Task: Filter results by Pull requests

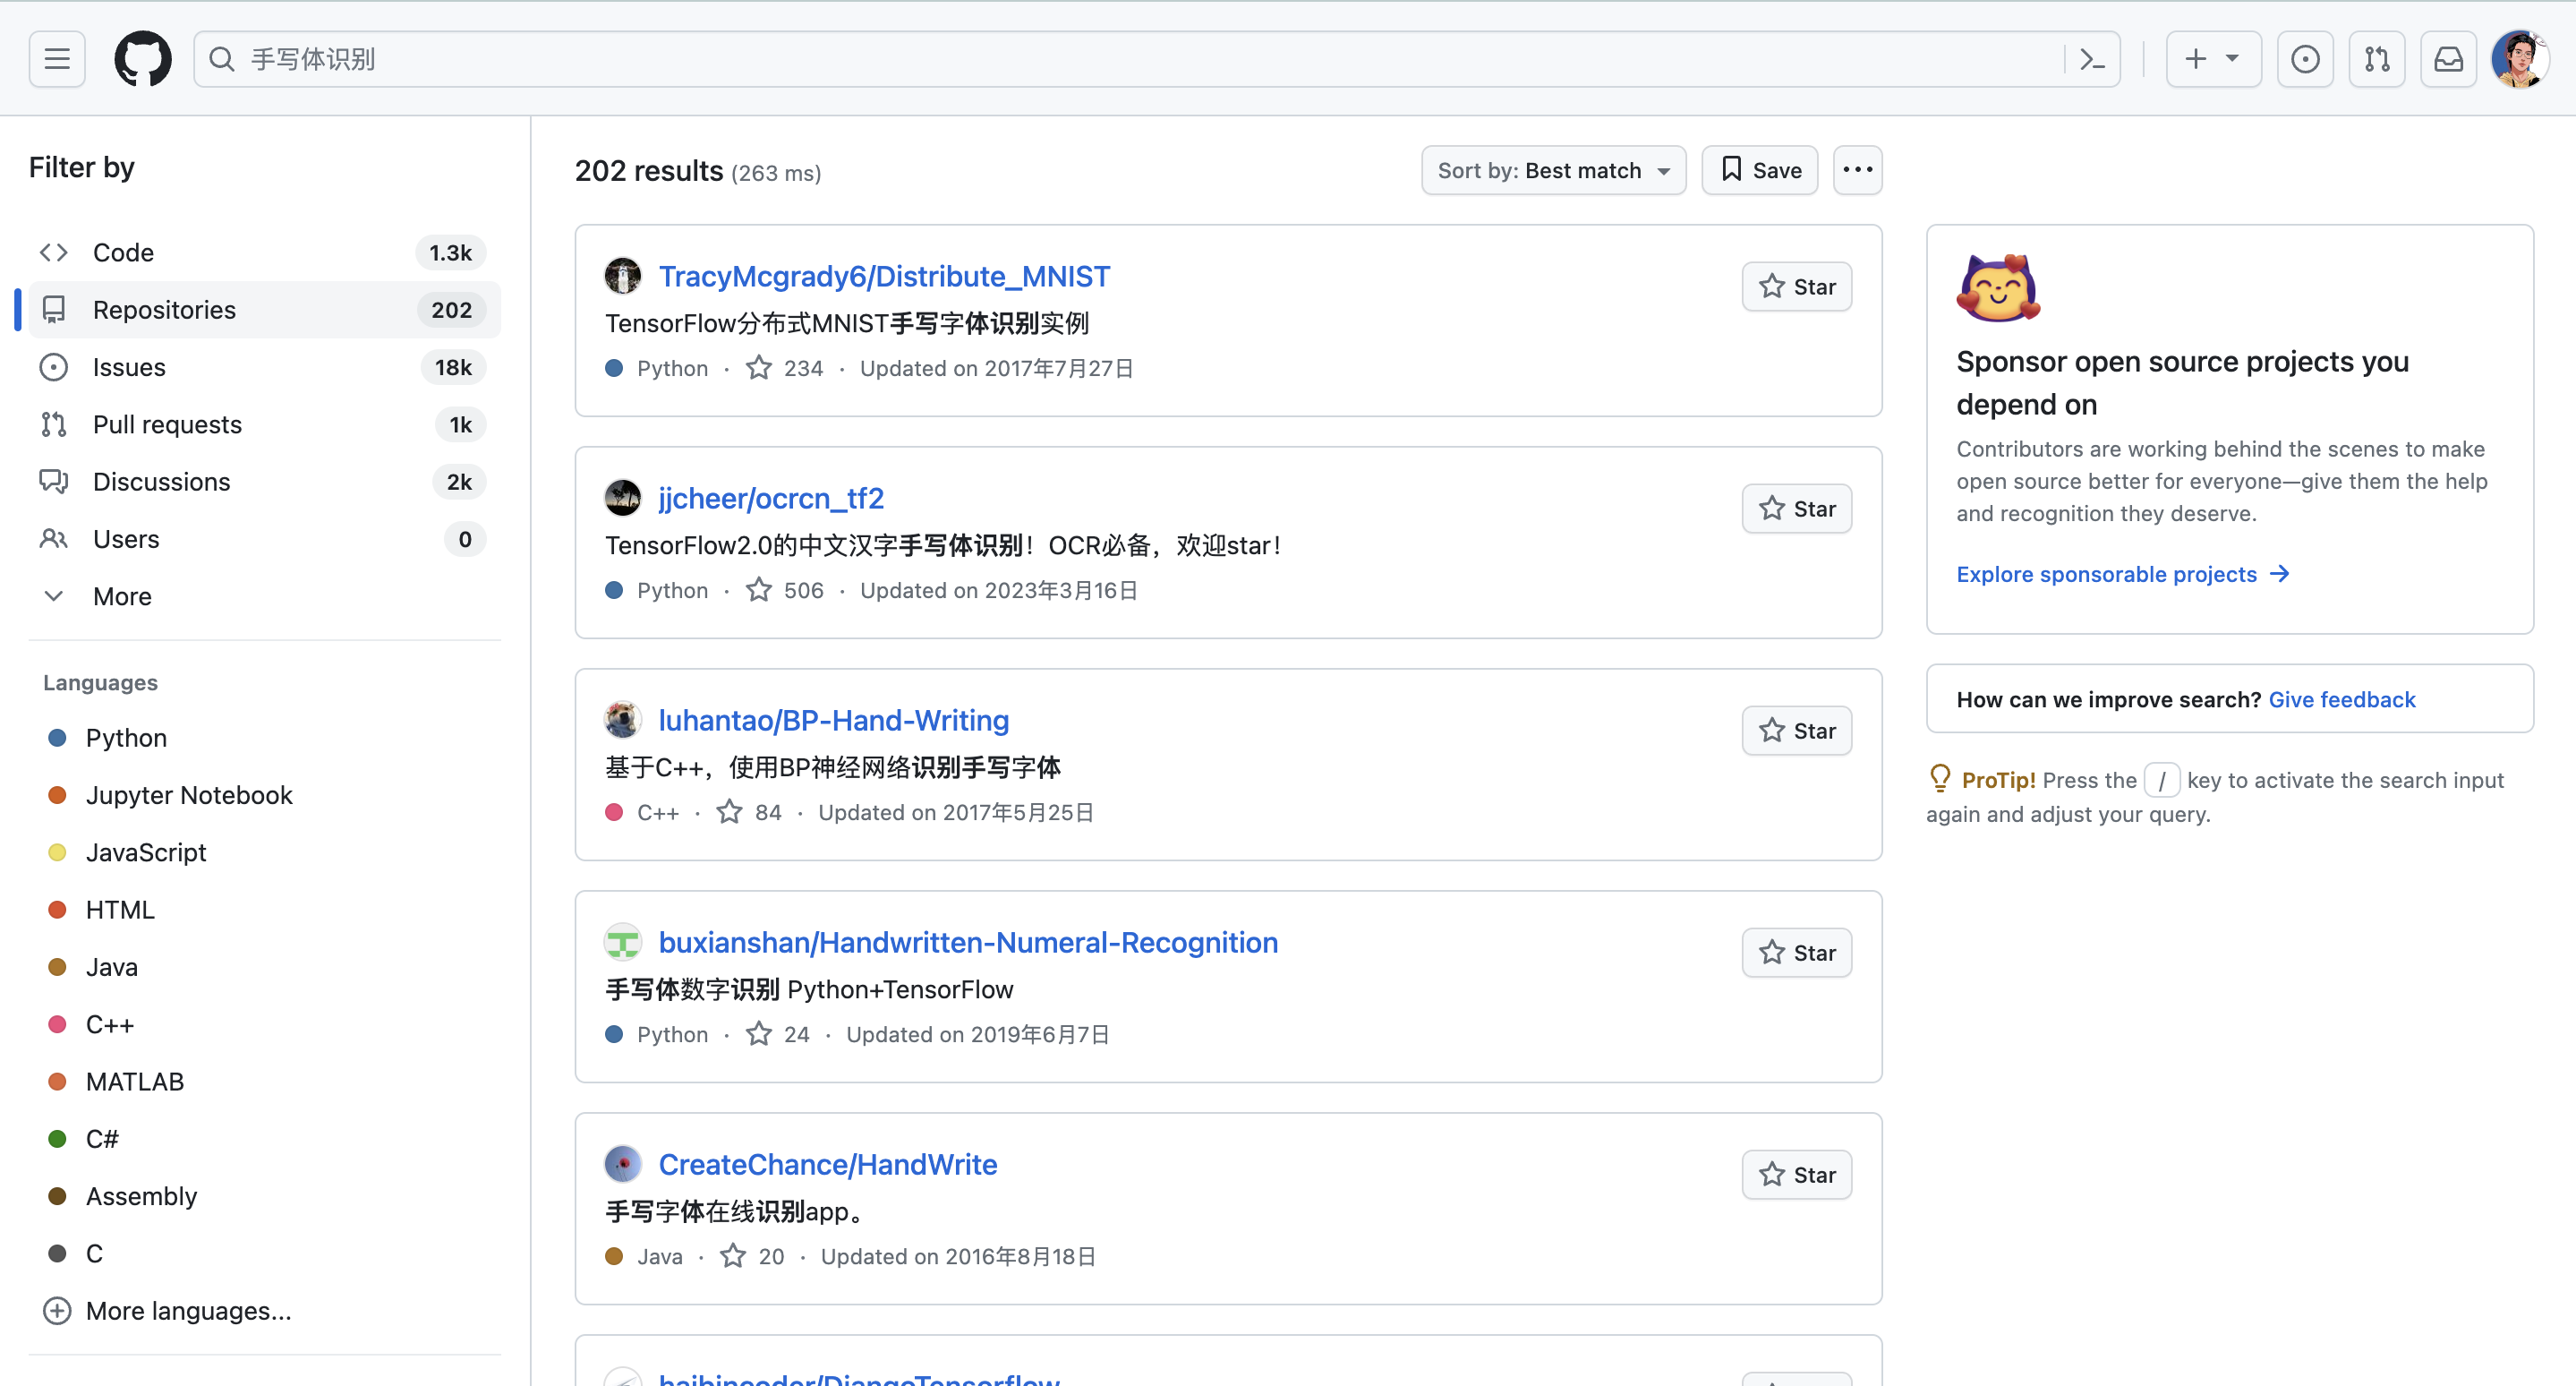Action: 264,424
